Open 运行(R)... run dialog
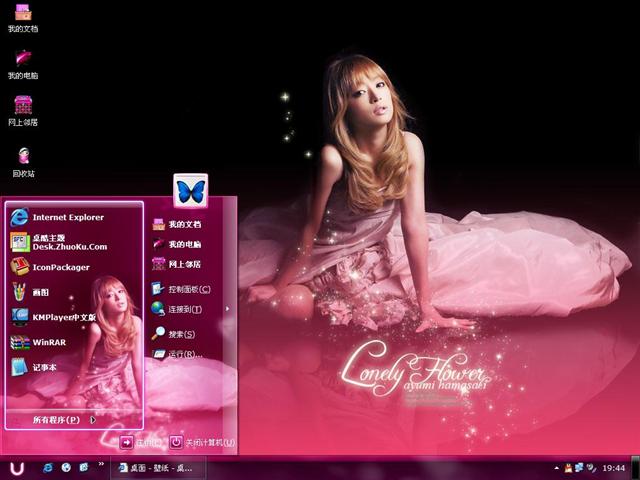Viewport: 640px width, 480px height. pos(177,354)
